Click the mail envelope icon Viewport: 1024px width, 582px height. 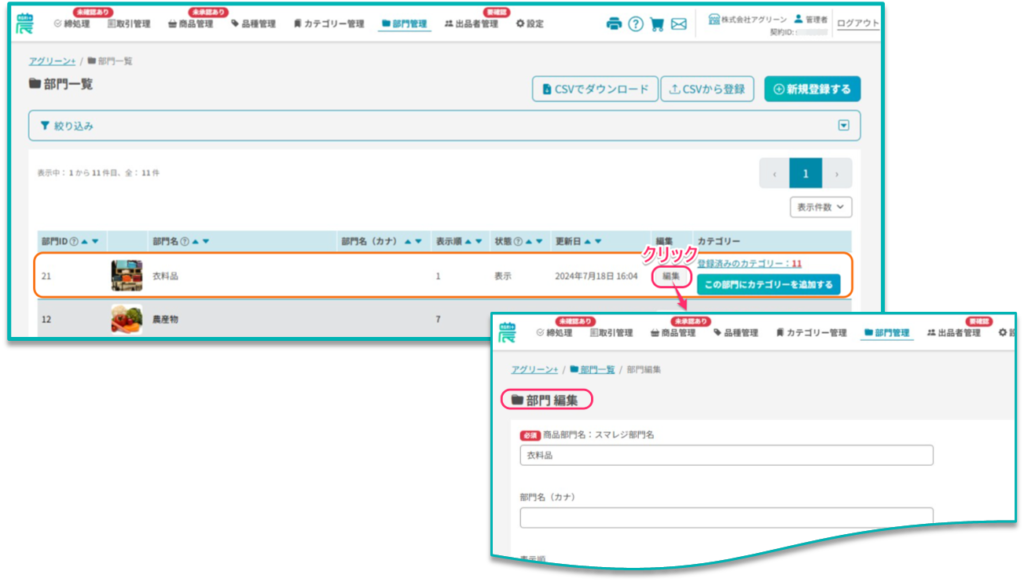[679, 24]
